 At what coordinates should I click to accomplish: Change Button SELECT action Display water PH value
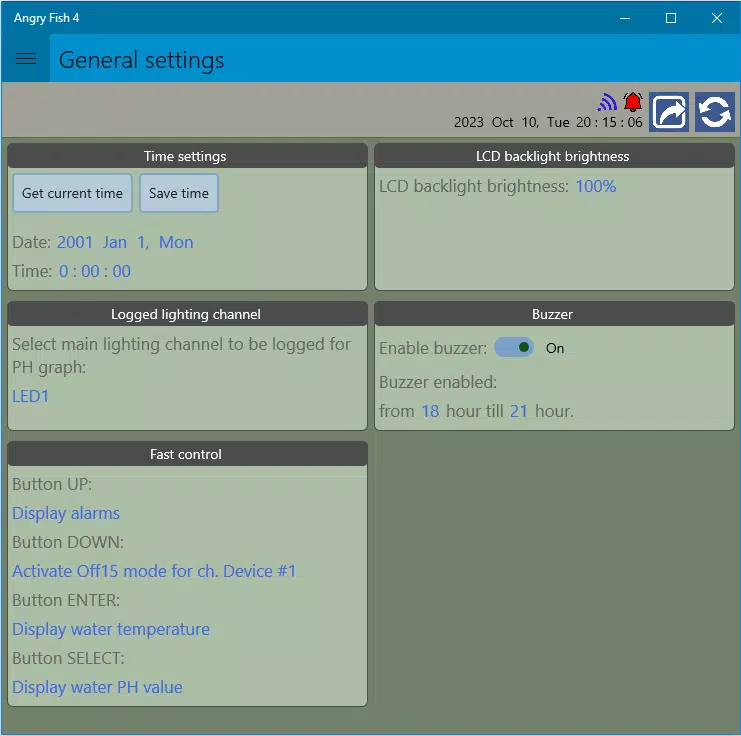(97, 687)
